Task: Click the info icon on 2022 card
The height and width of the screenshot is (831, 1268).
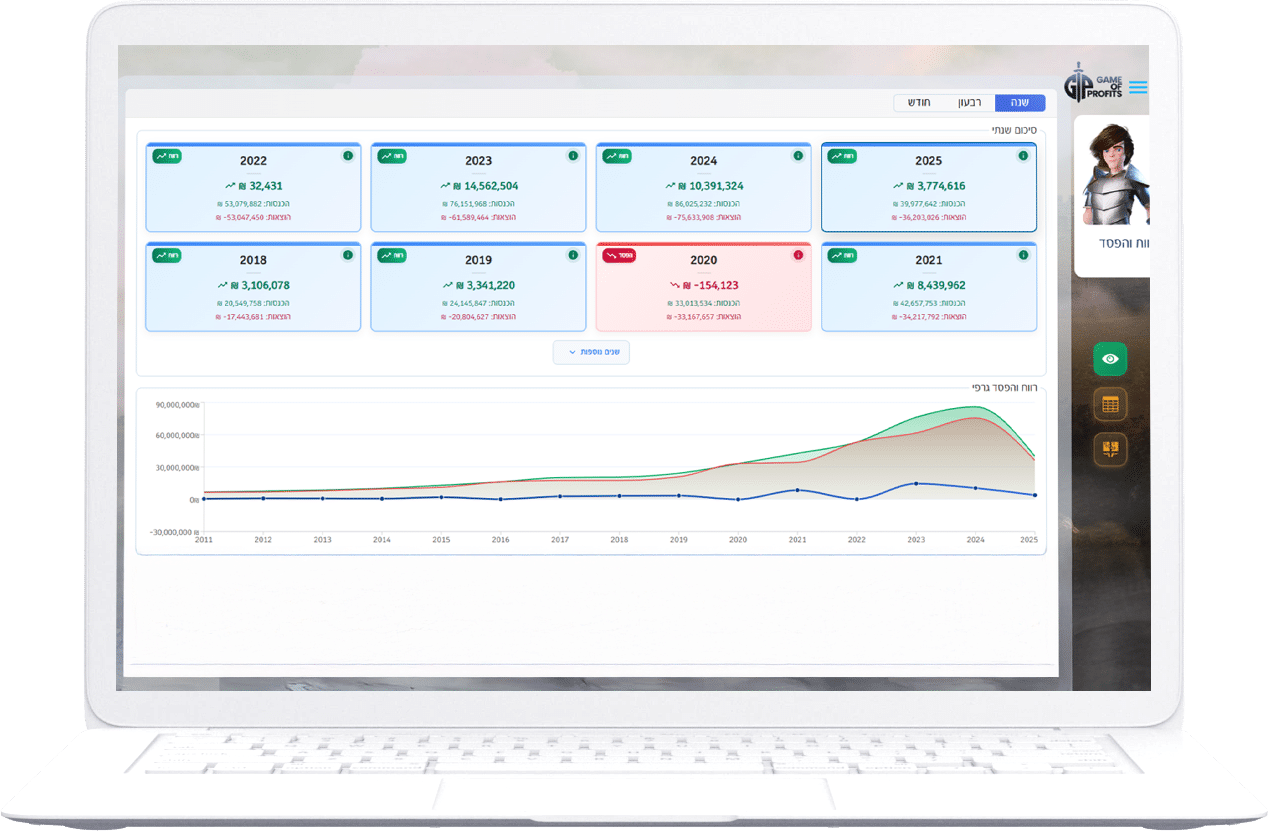Action: tap(348, 156)
